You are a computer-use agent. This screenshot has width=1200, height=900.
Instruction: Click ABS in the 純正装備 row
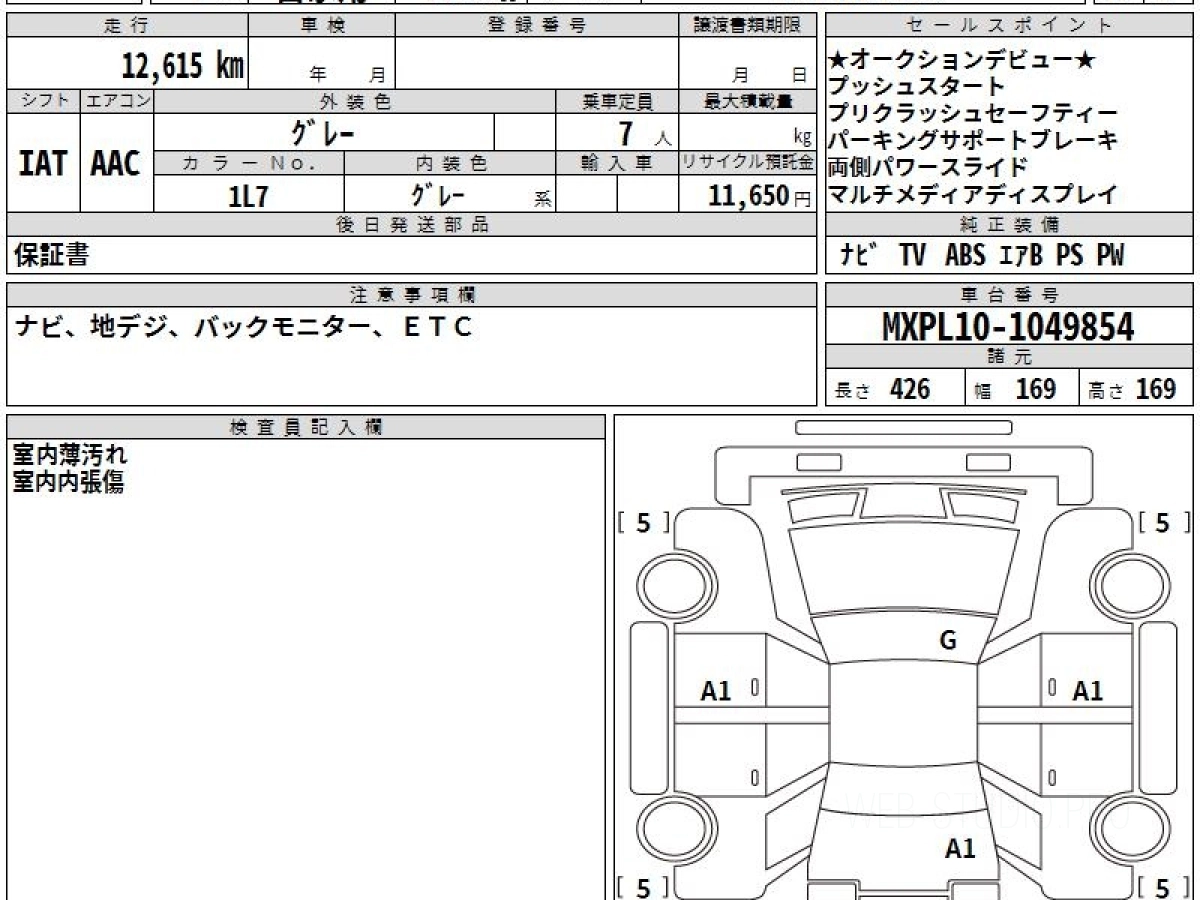pos(965,256)
